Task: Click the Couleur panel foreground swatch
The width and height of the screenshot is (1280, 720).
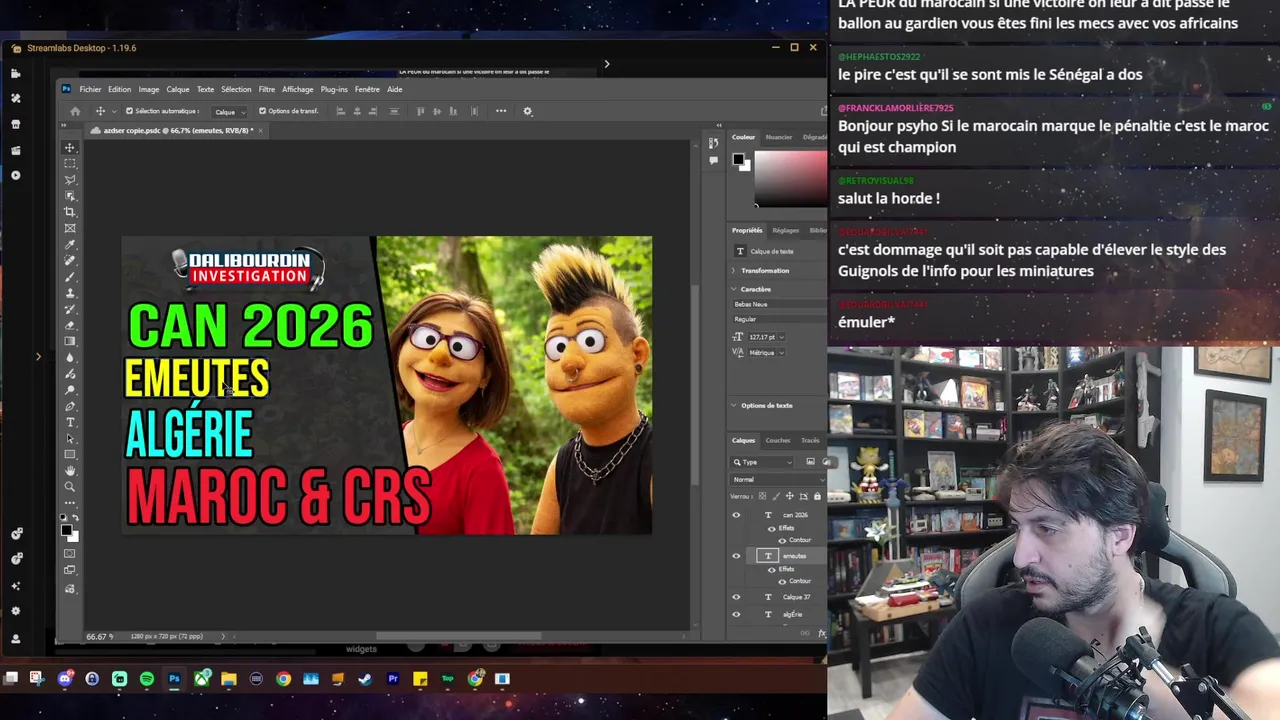Action: (x=738, y=159)
